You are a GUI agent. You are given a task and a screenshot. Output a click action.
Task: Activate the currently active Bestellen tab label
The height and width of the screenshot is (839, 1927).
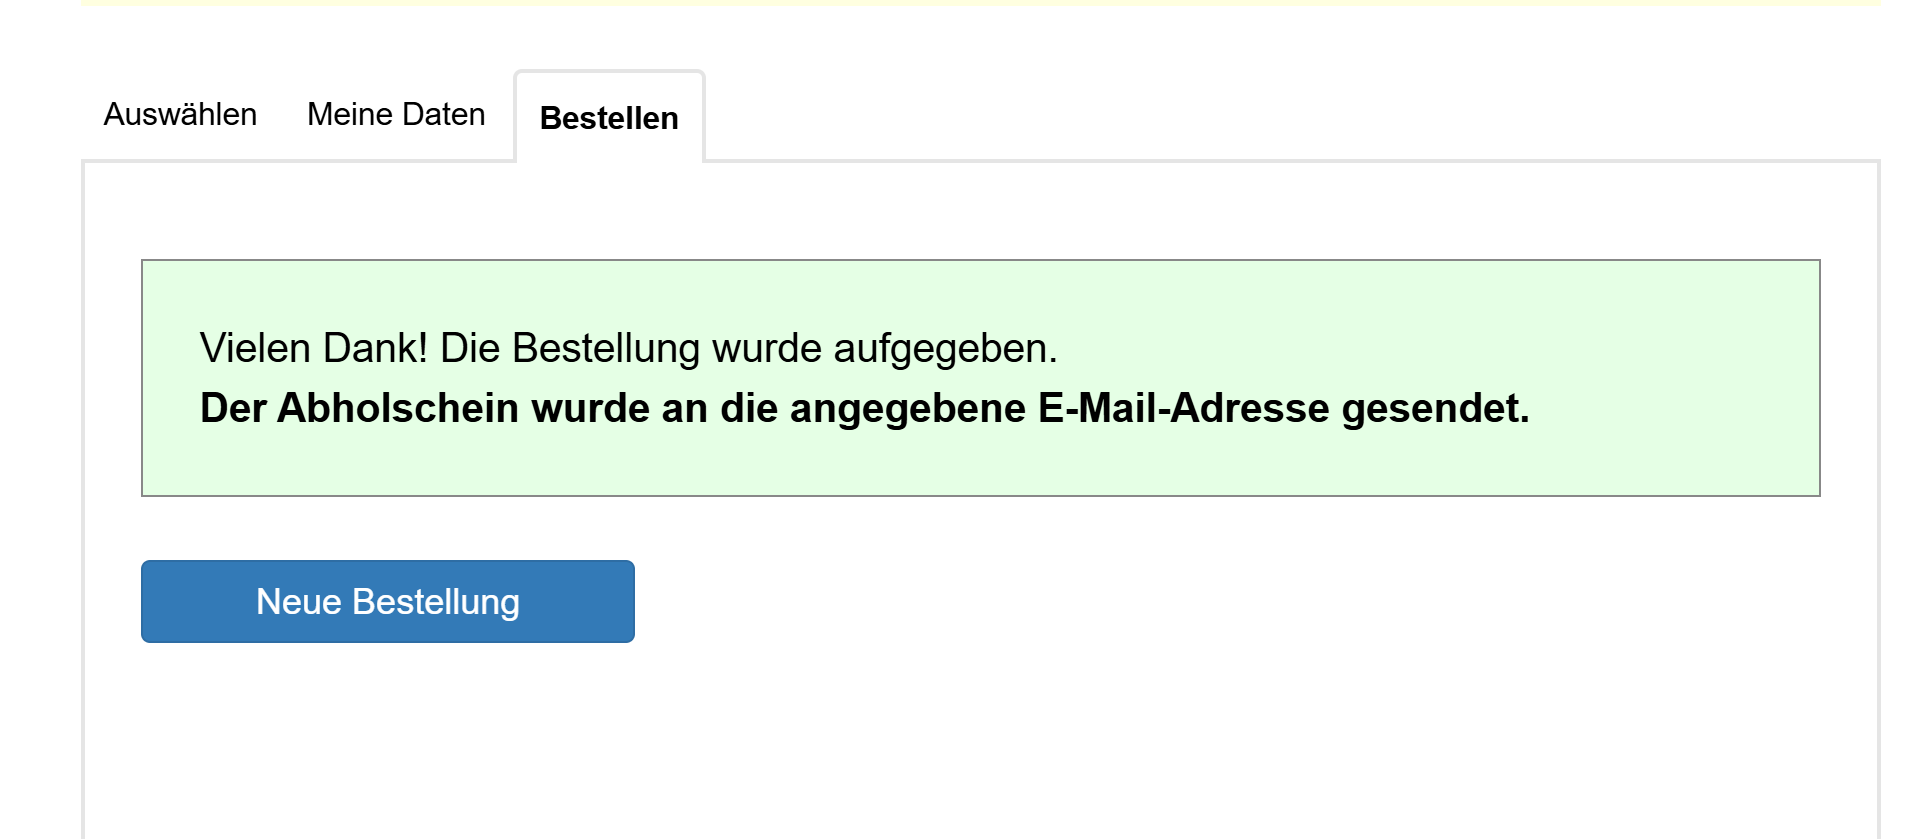pyautogui.click(x=609, y=118)
